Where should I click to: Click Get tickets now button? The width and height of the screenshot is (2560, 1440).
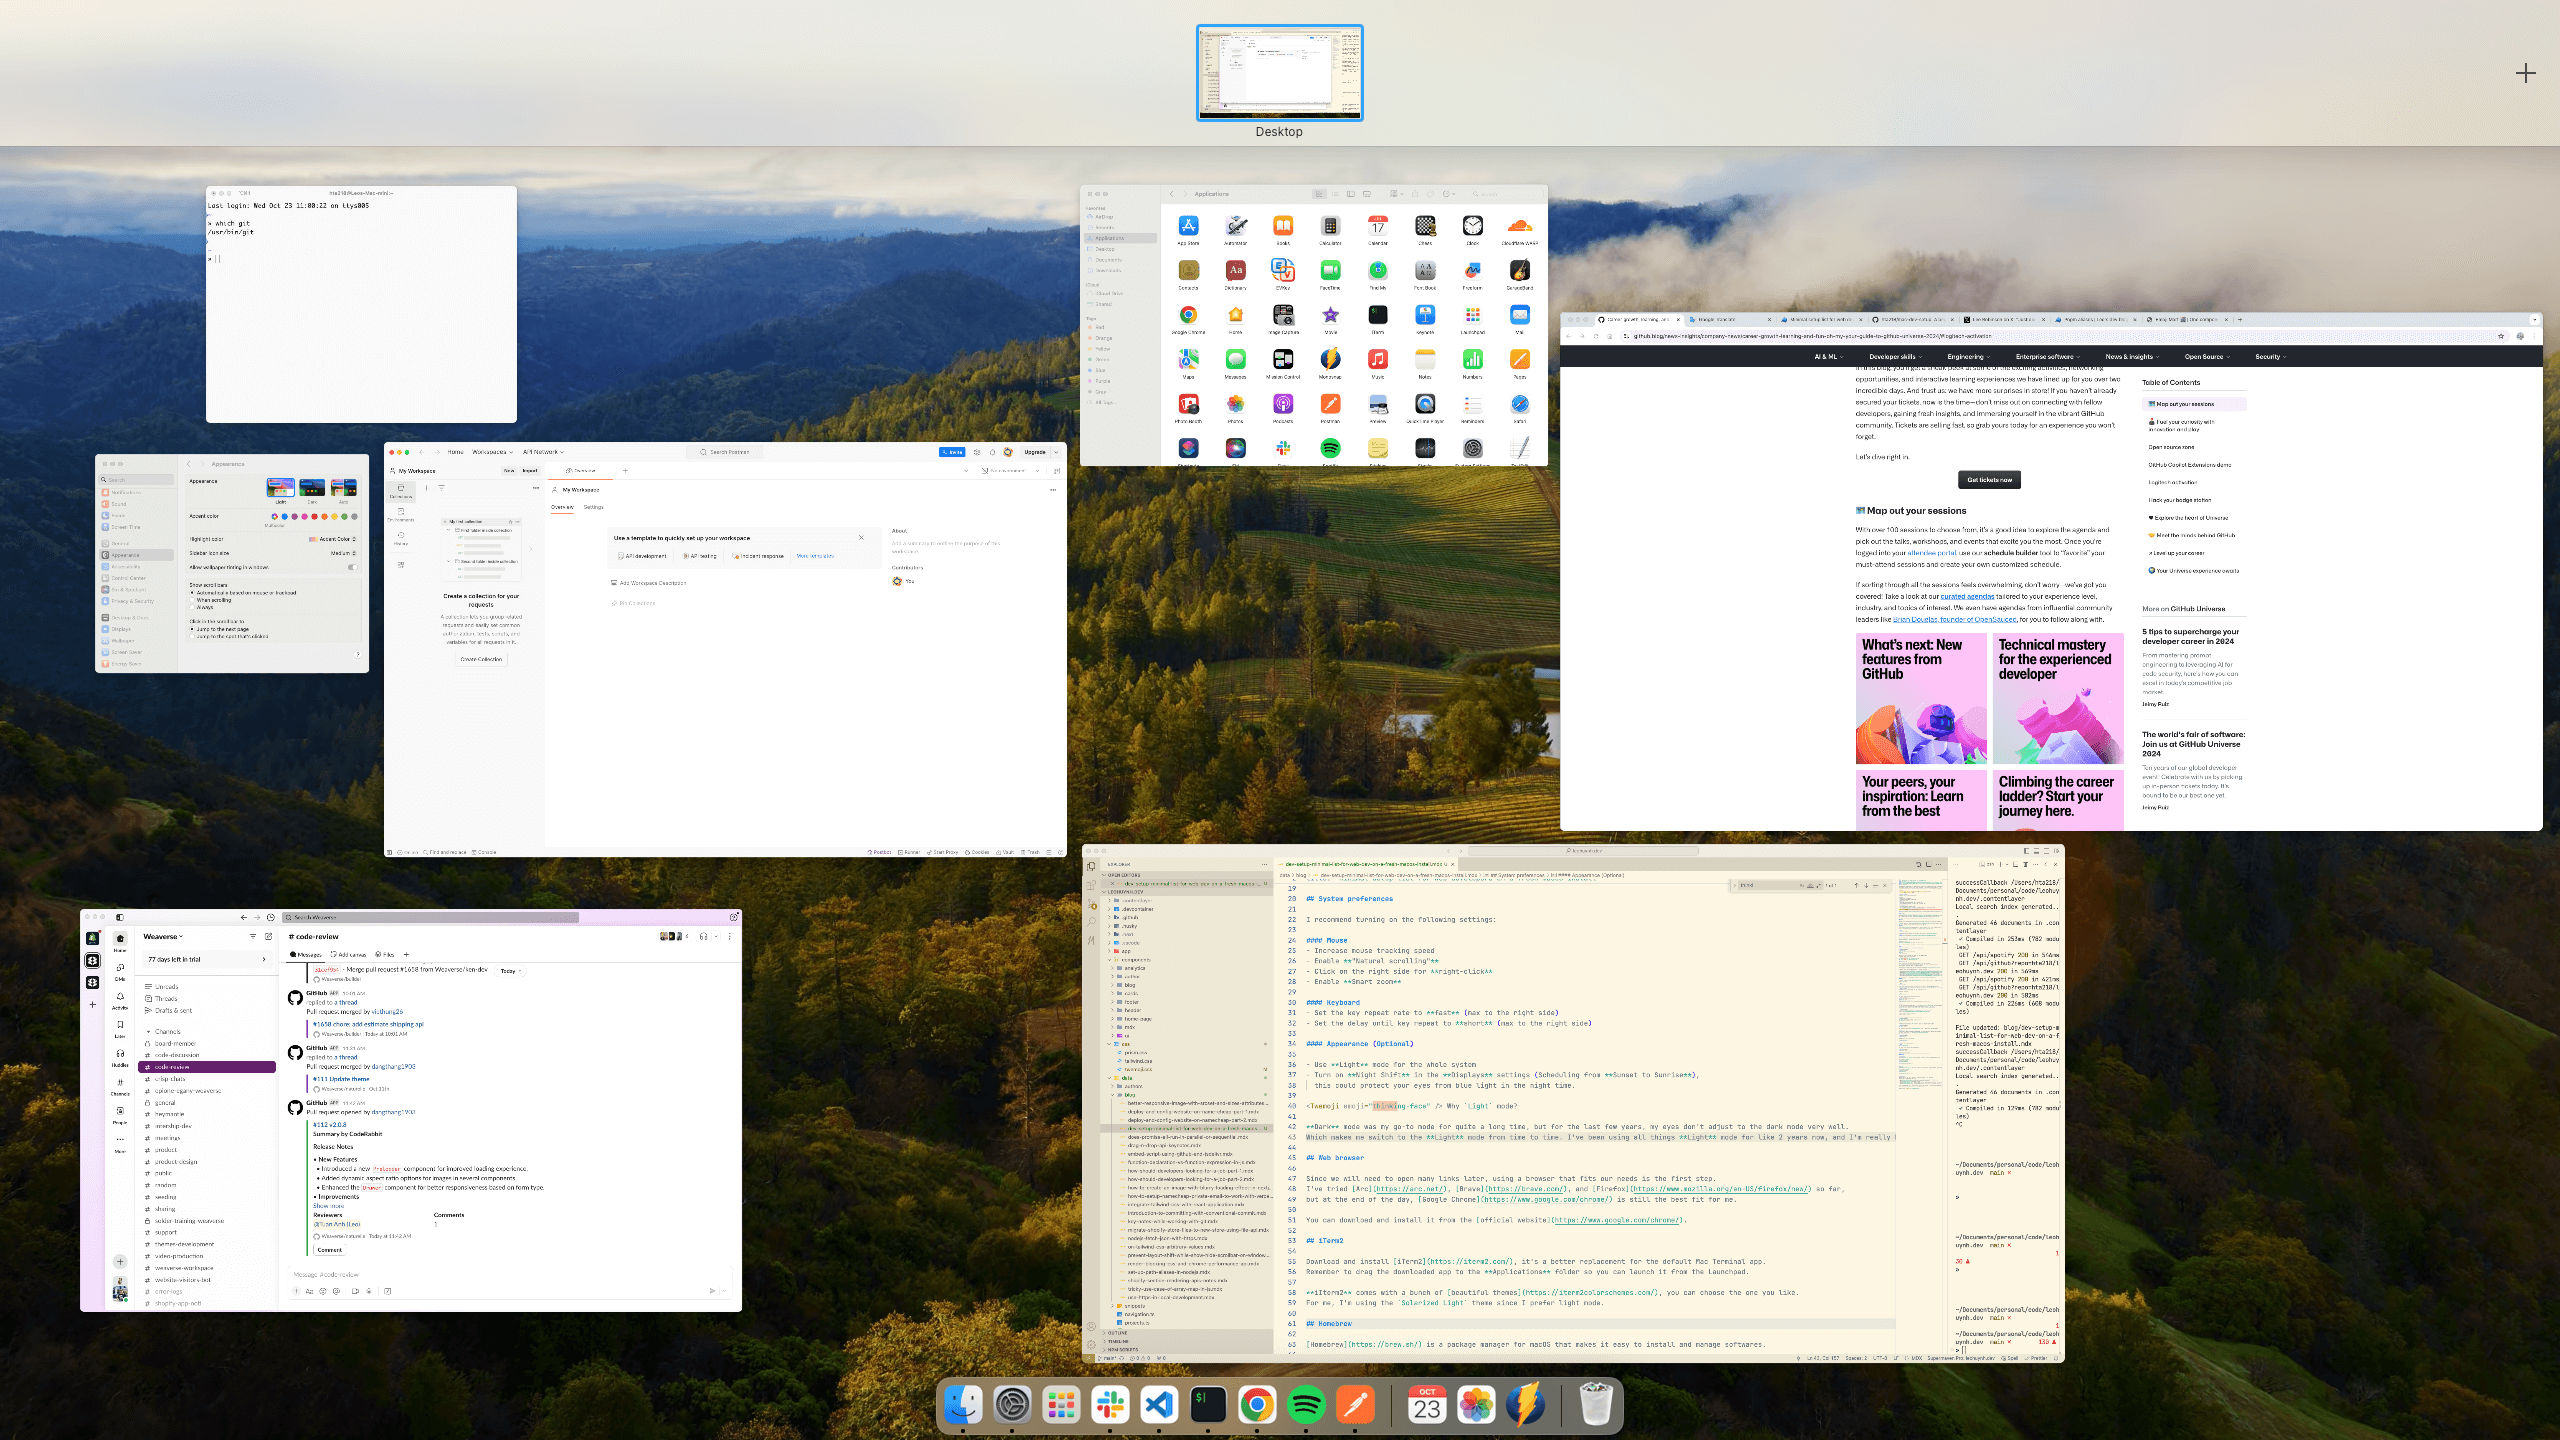(x=1989, y=480)
